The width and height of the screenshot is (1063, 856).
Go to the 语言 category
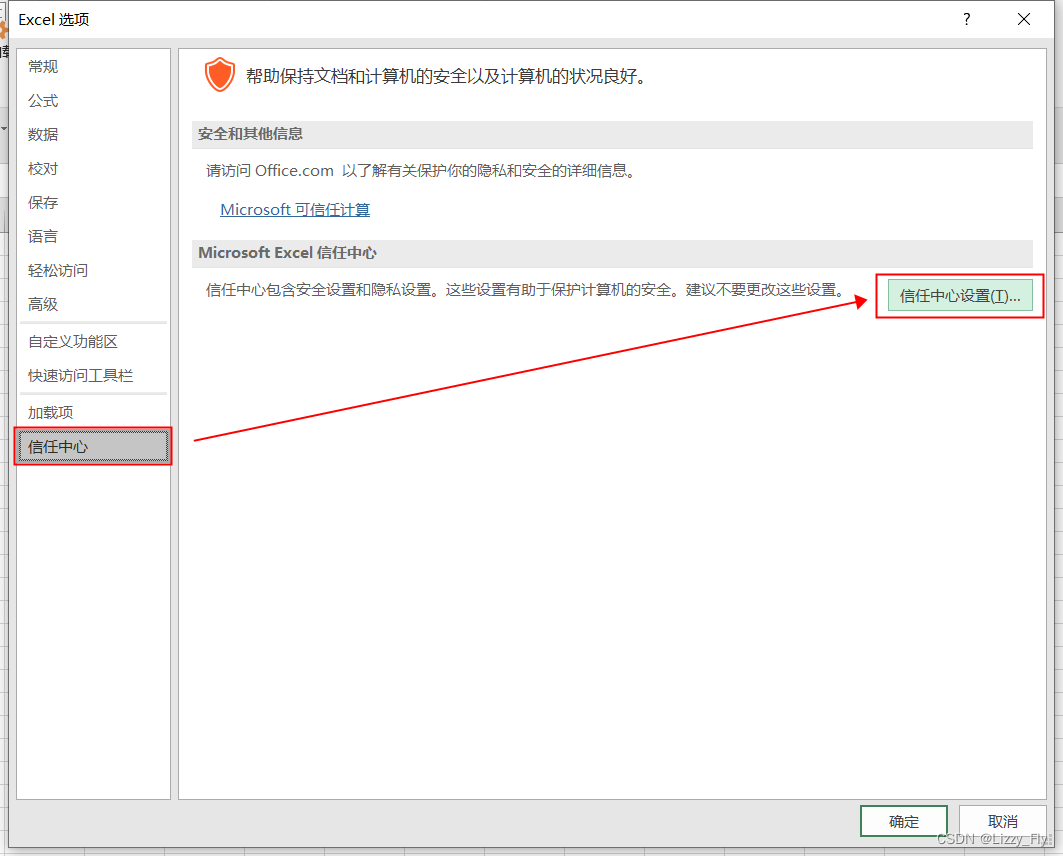tap(93, 236)
